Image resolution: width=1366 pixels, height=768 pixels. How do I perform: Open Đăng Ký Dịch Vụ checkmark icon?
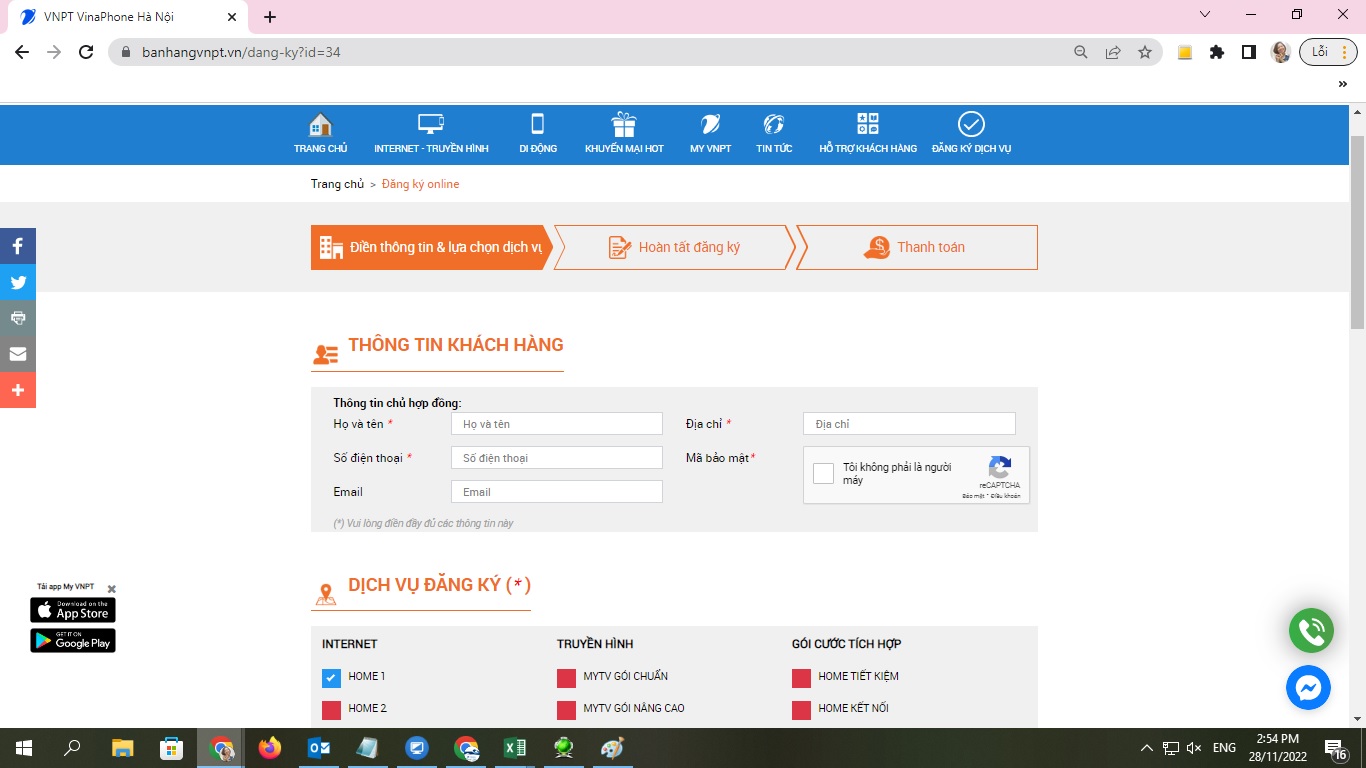click(971, 124)
